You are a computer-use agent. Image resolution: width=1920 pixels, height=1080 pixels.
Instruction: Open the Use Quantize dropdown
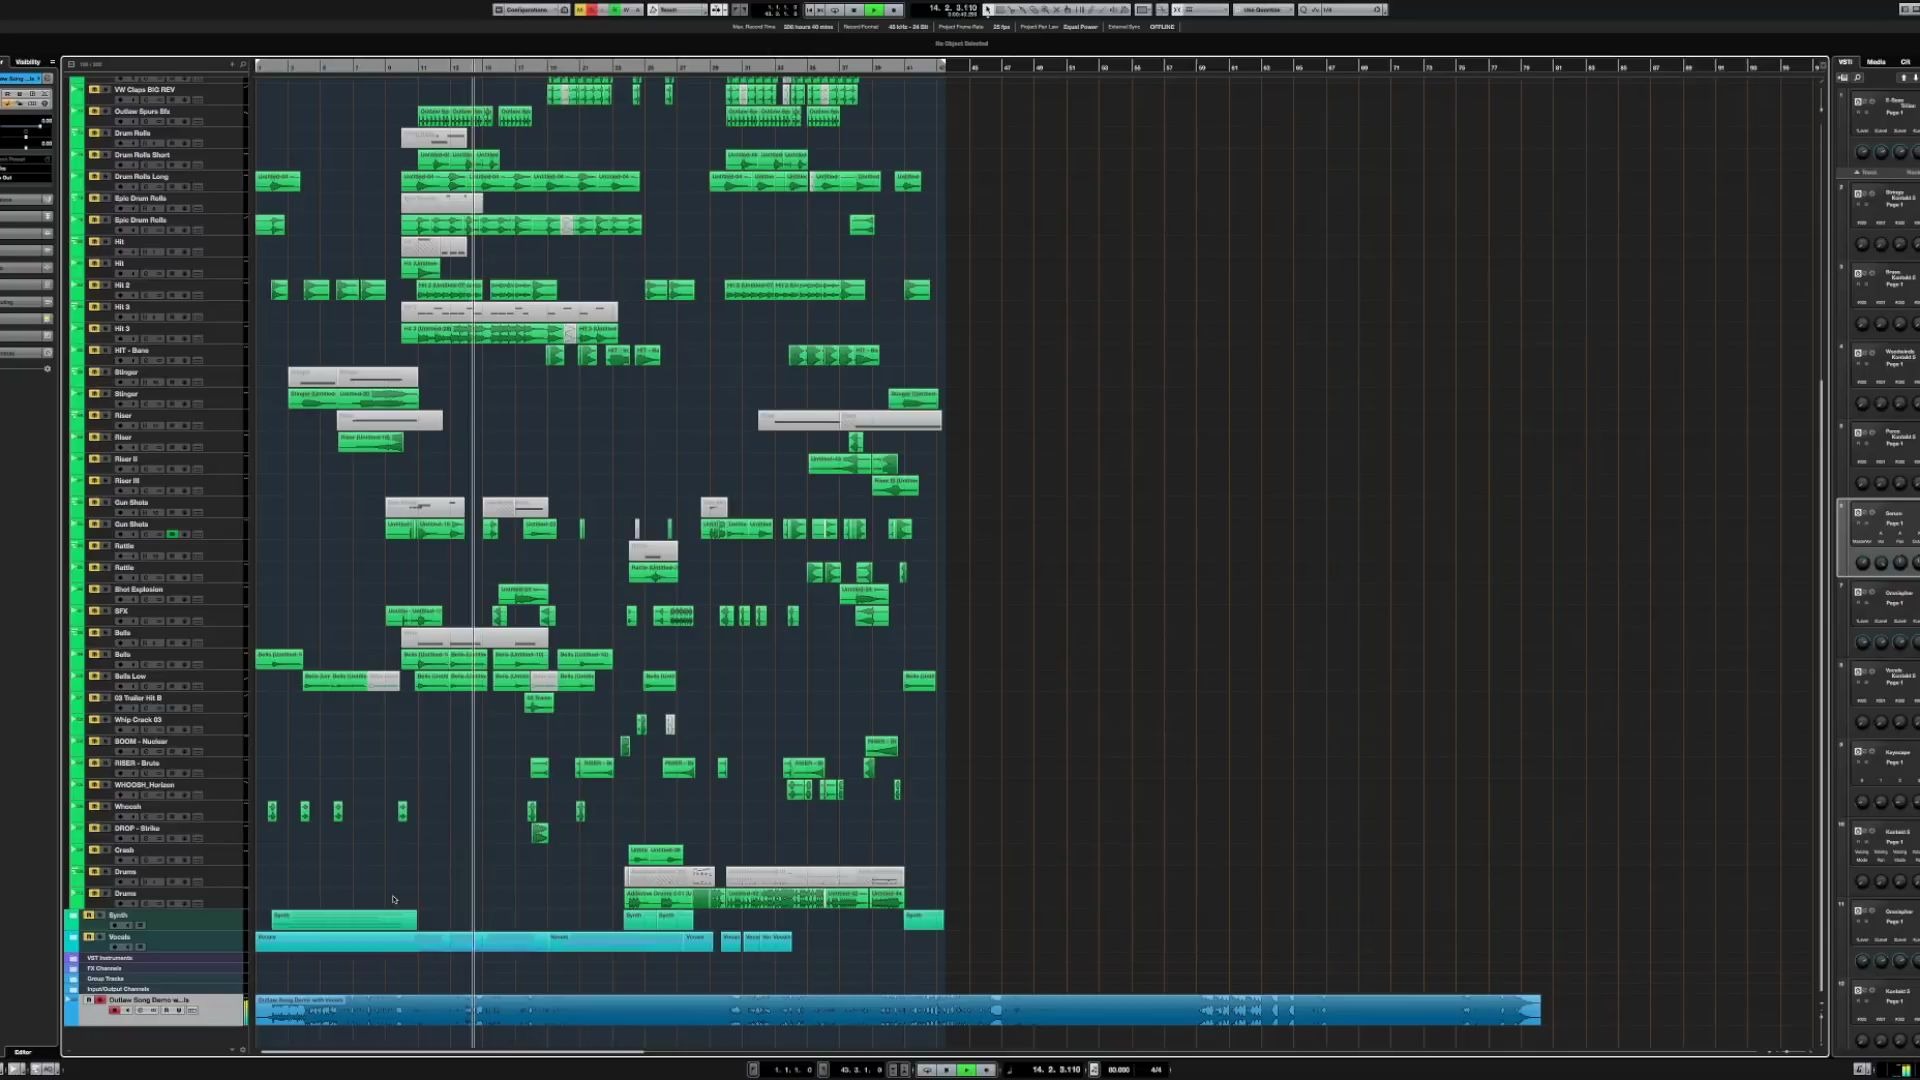coord(1262,10)
